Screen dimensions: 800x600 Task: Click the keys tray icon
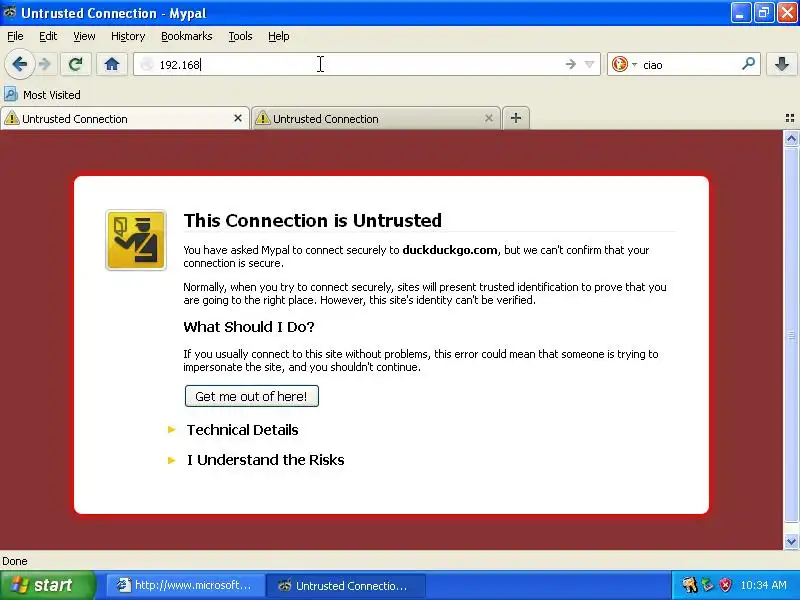(690, 585)
